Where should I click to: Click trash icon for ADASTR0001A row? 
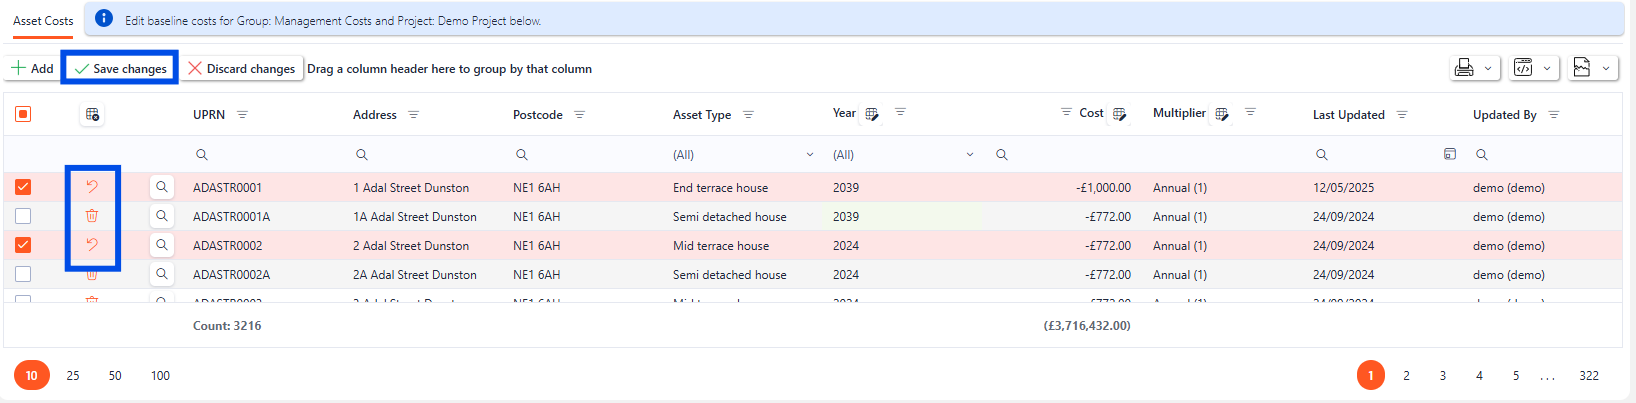coord(92,216)
